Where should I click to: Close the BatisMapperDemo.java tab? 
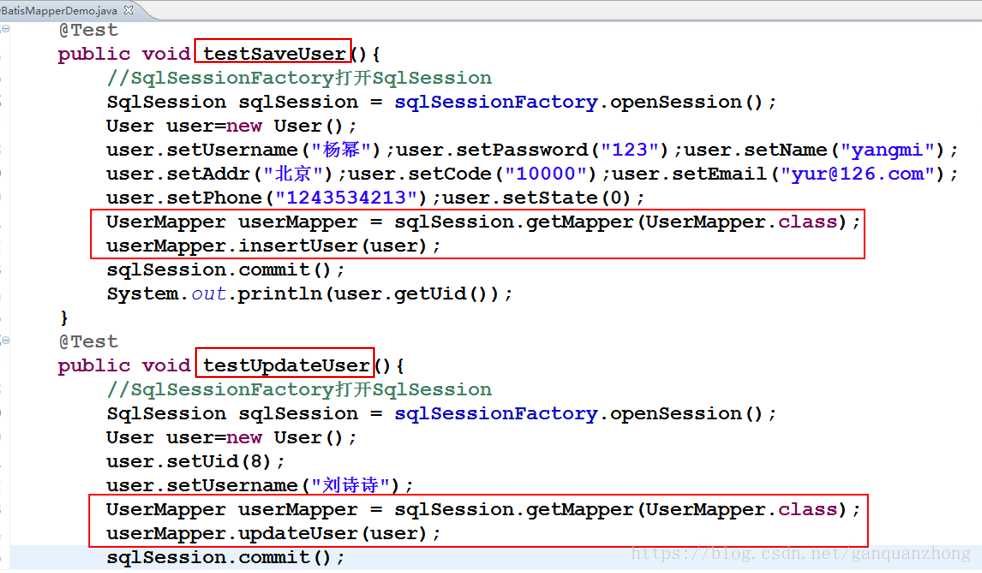point(128,10)
